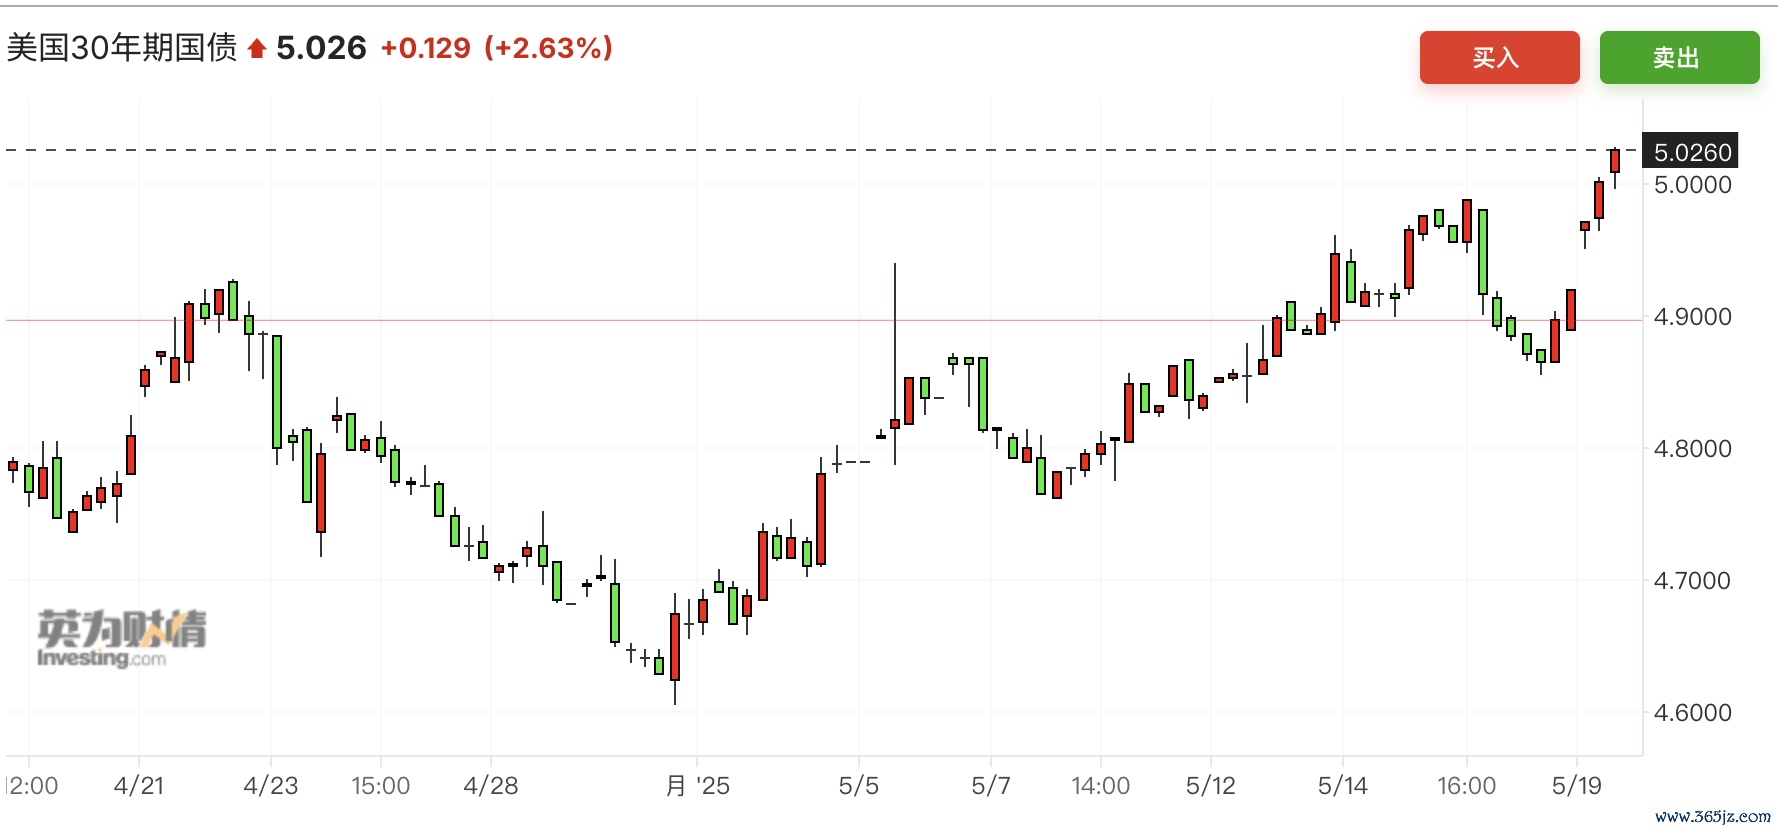Select the 5/5 date marker
Image resolution: width=1778 pixels, height=832 pixels.
(859, 786)
